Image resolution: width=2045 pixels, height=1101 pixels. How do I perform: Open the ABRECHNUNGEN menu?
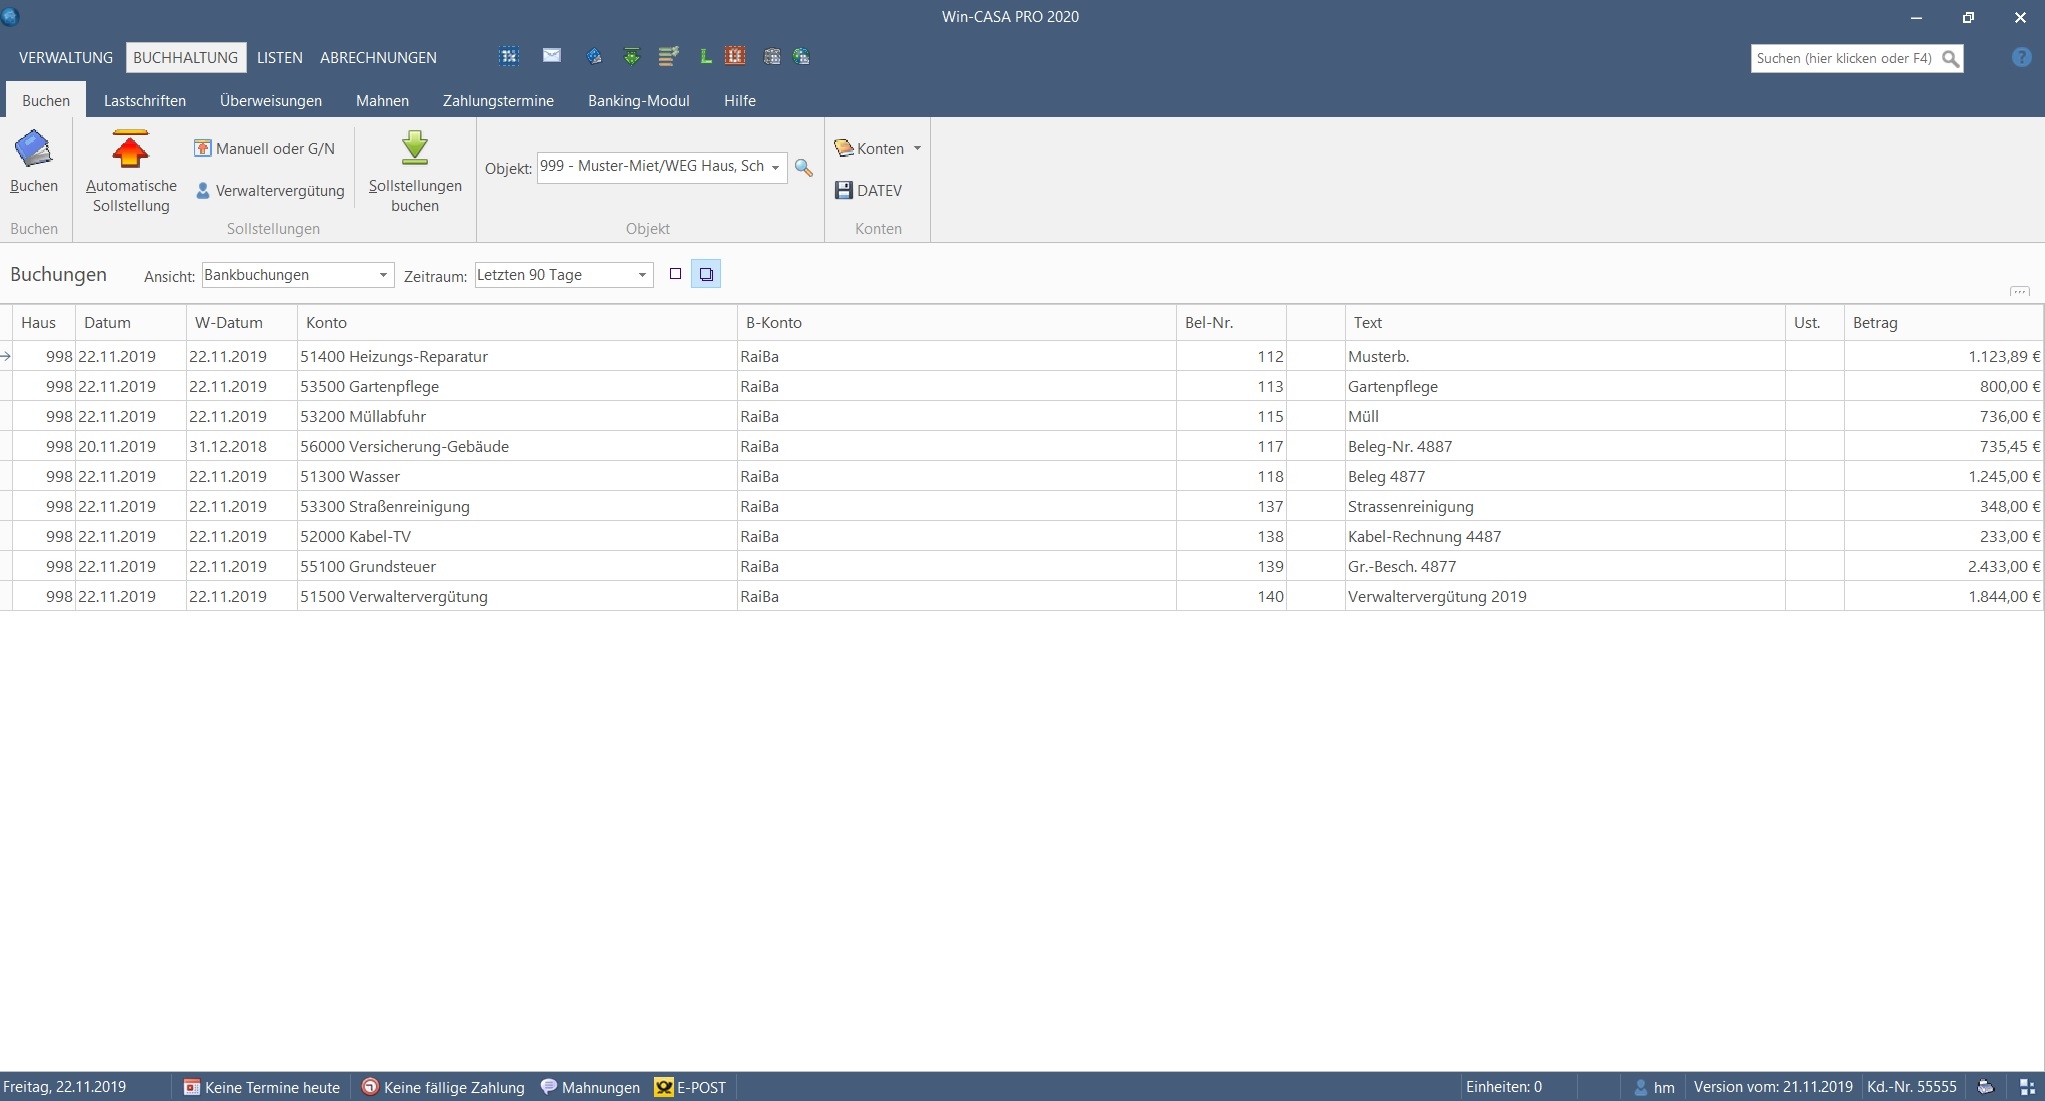(378, 58)
